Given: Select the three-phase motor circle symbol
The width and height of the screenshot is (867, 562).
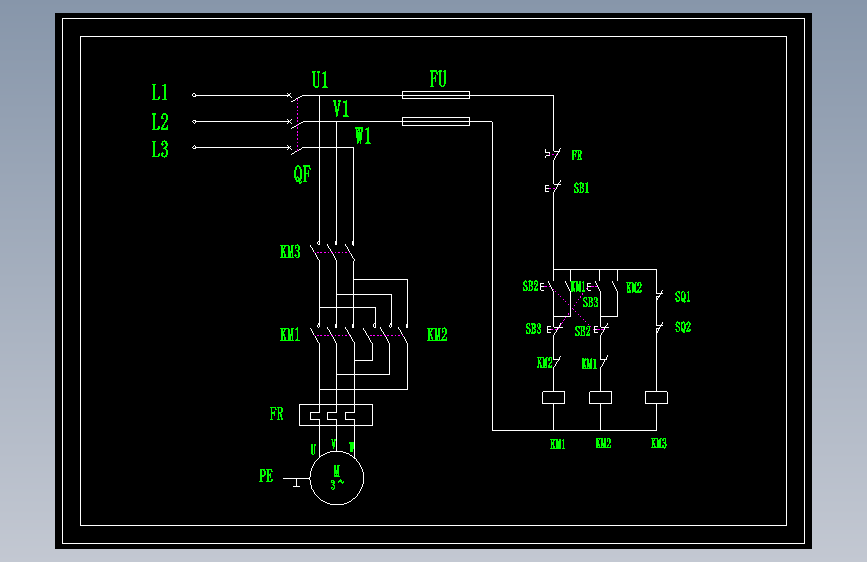Looking at the screenshot, I should coord(337,478).
